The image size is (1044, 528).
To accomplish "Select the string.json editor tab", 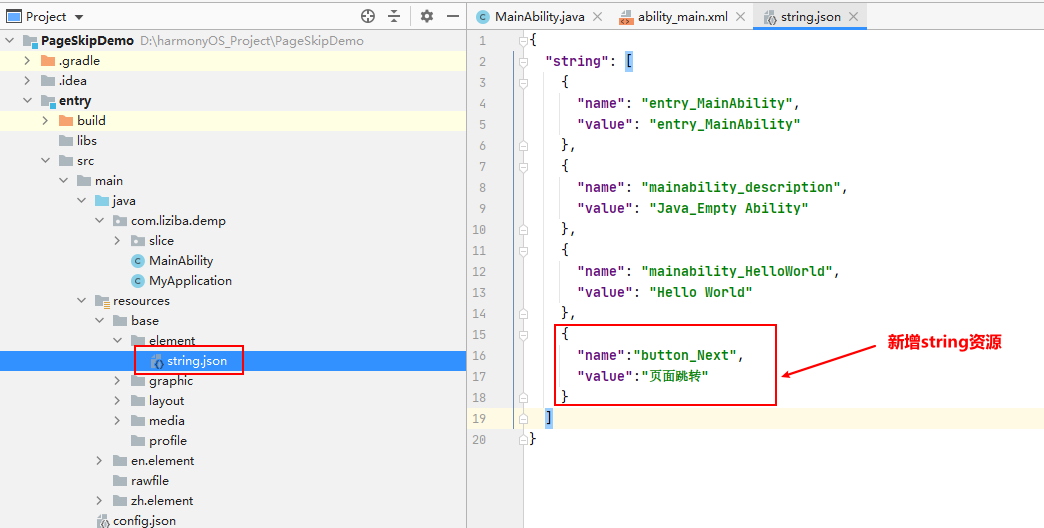I will point(810,17).
